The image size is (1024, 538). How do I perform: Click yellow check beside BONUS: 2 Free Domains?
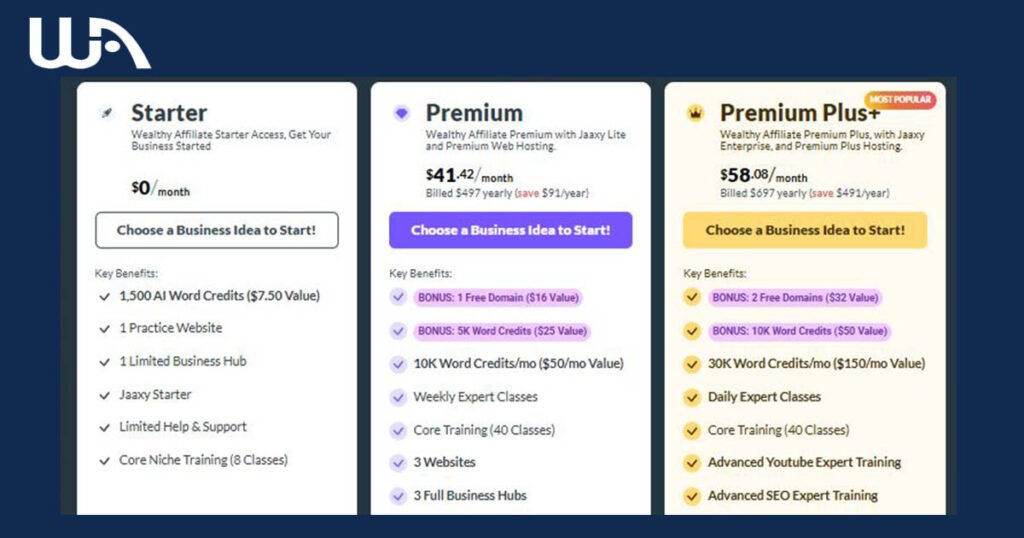coord(692,298)
